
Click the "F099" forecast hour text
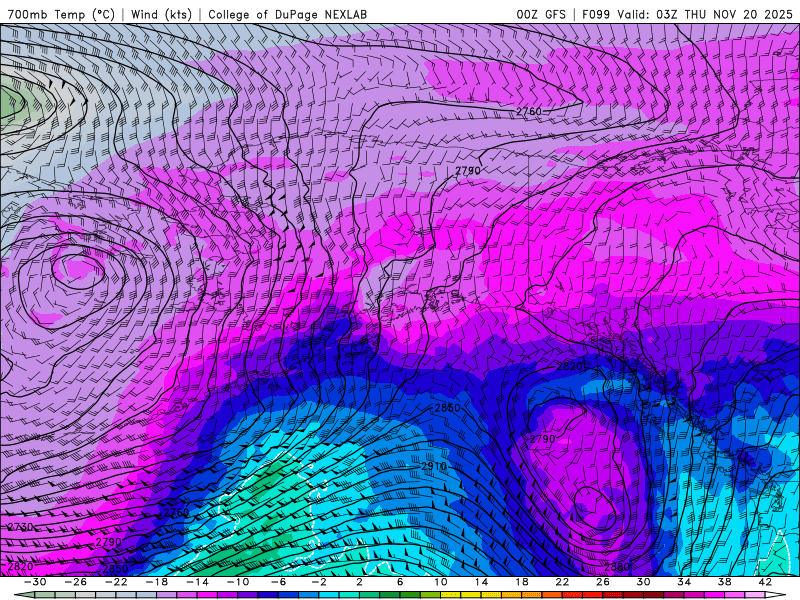(595, 14)
